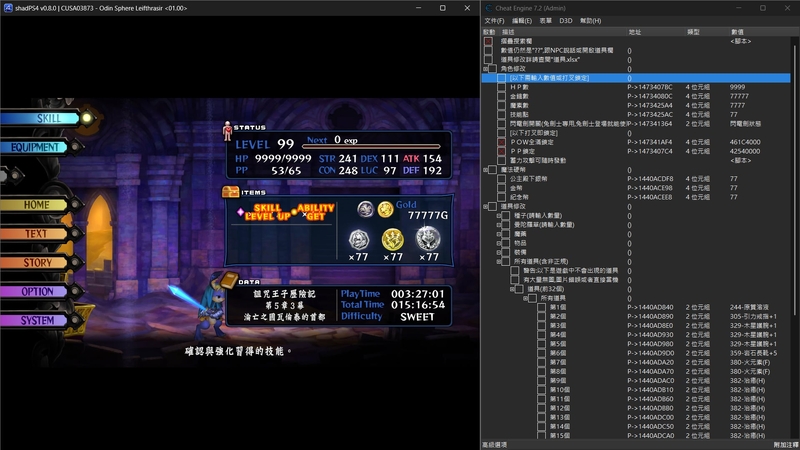Click 附加註釋 at Cheat Engine bottom right

tap(786, 445)
